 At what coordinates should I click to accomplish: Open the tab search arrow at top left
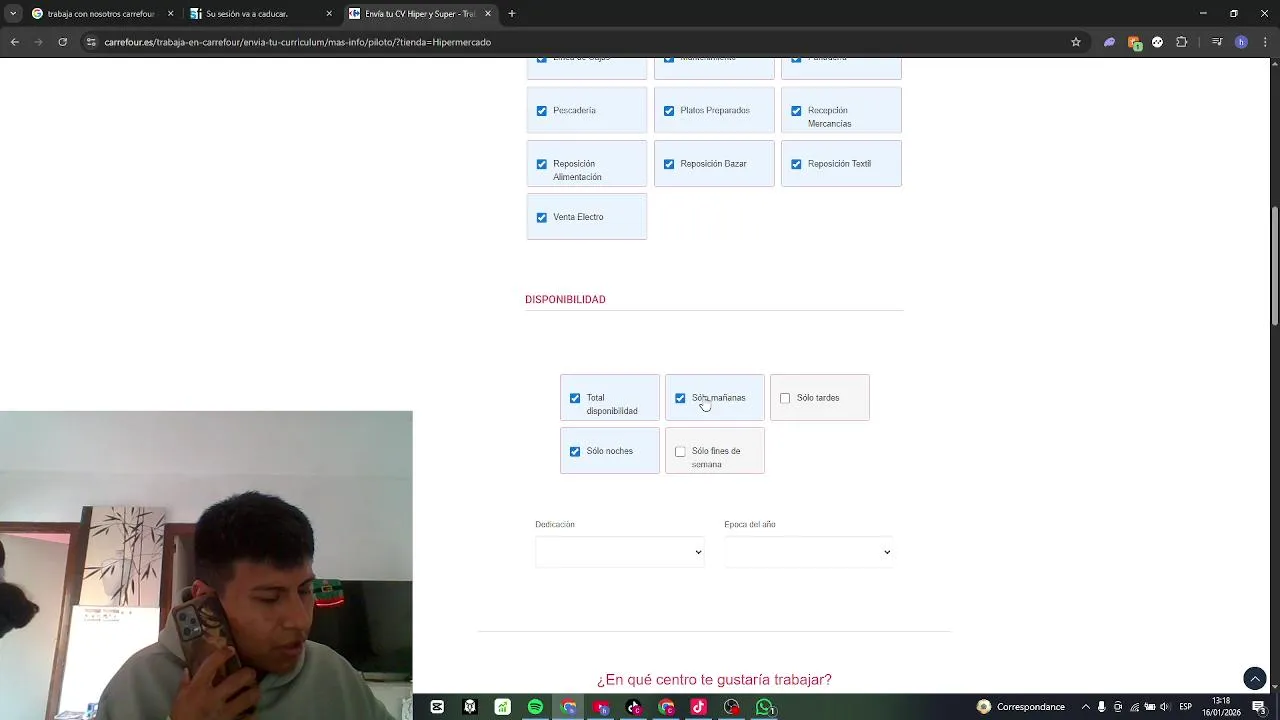13,14
